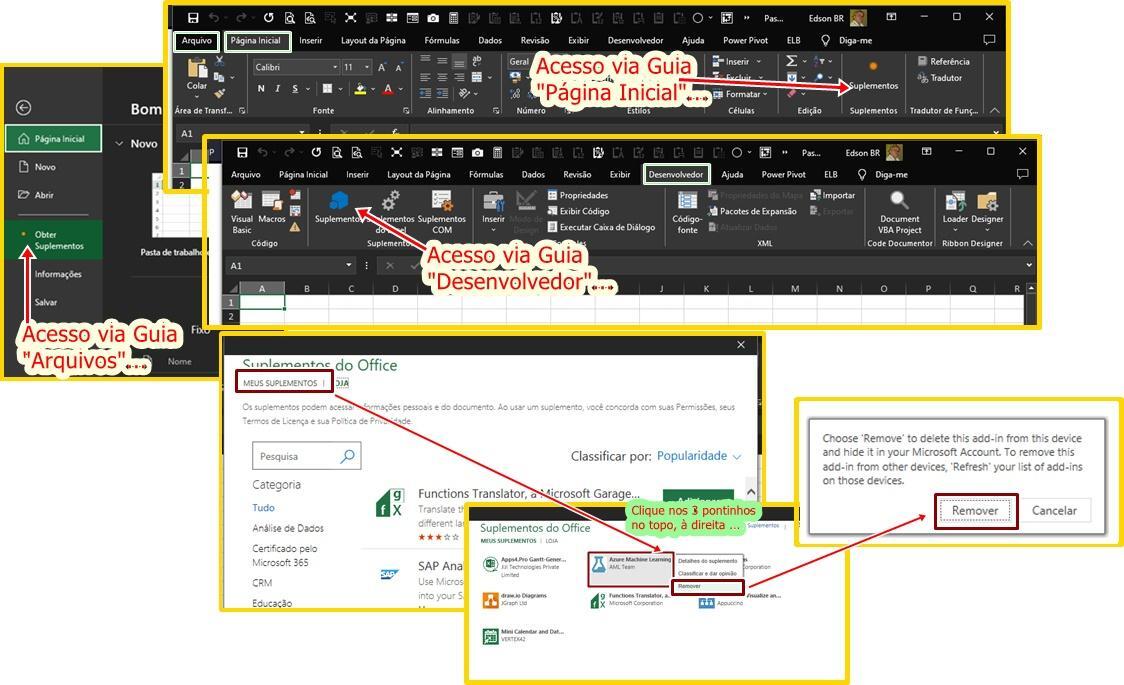
Task: Click the Pesquisa search field
Action: 307,456
